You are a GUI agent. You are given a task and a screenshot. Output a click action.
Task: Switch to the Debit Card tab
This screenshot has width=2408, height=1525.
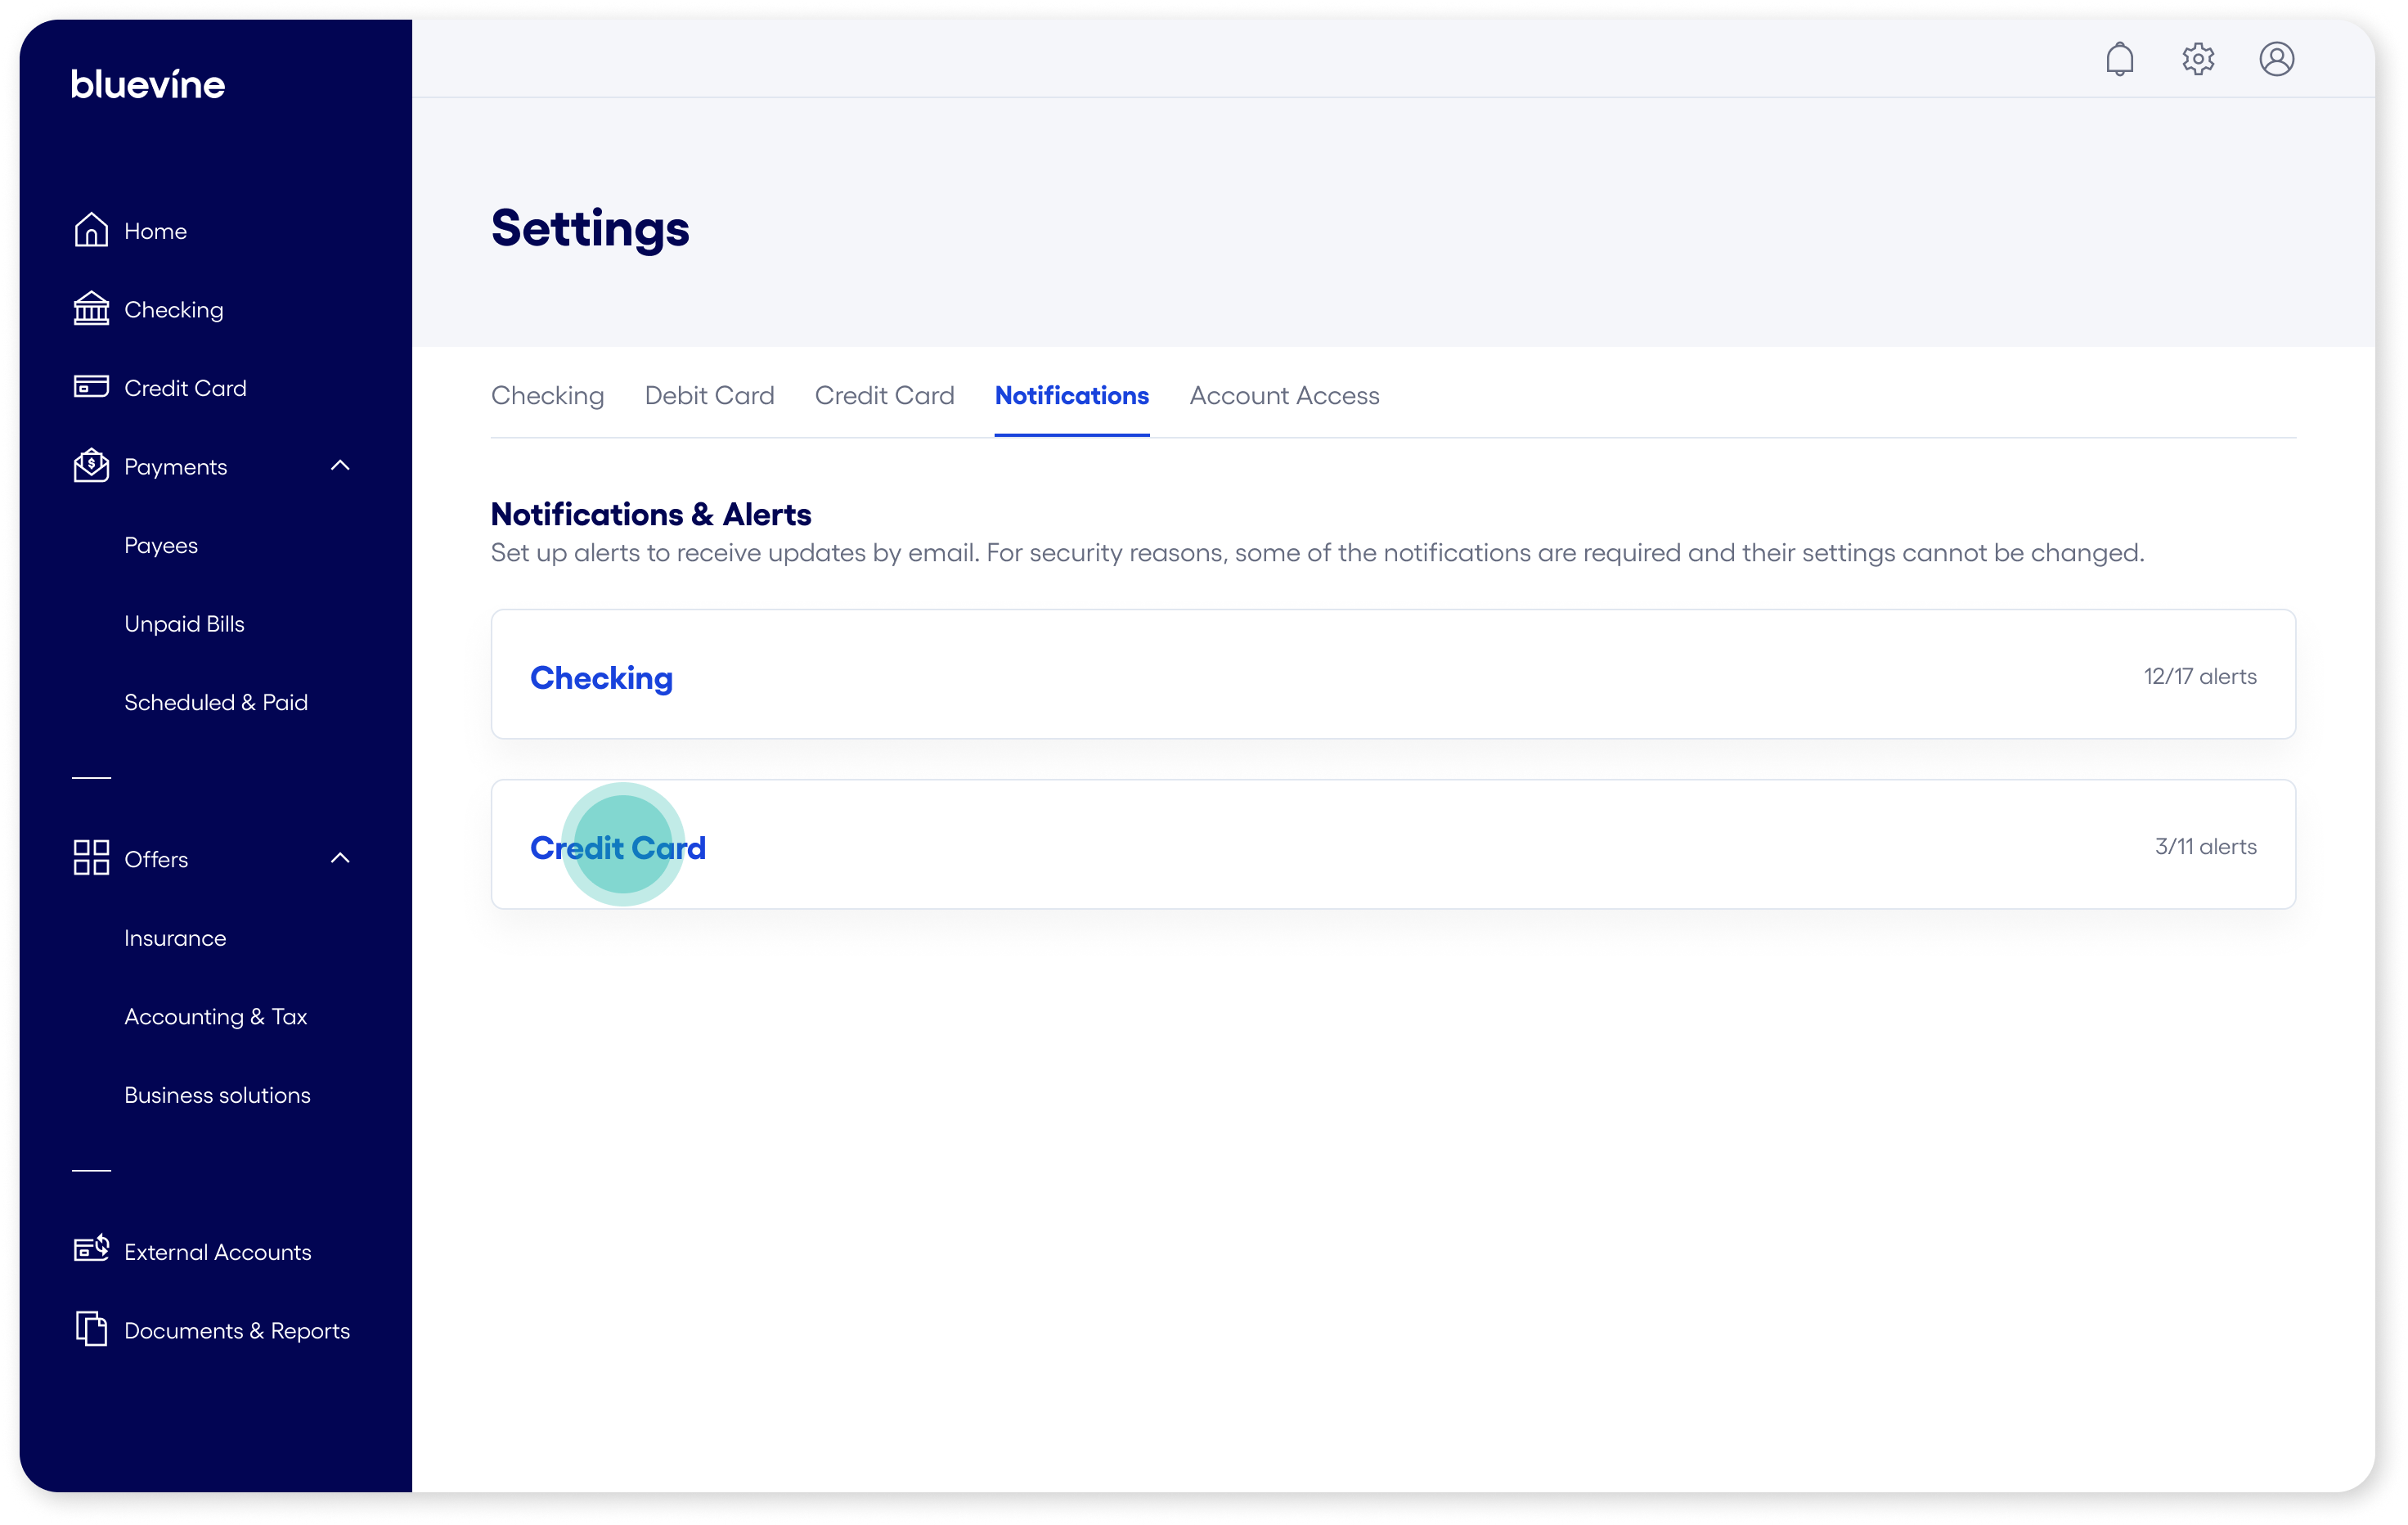click(x=709, y=396)
